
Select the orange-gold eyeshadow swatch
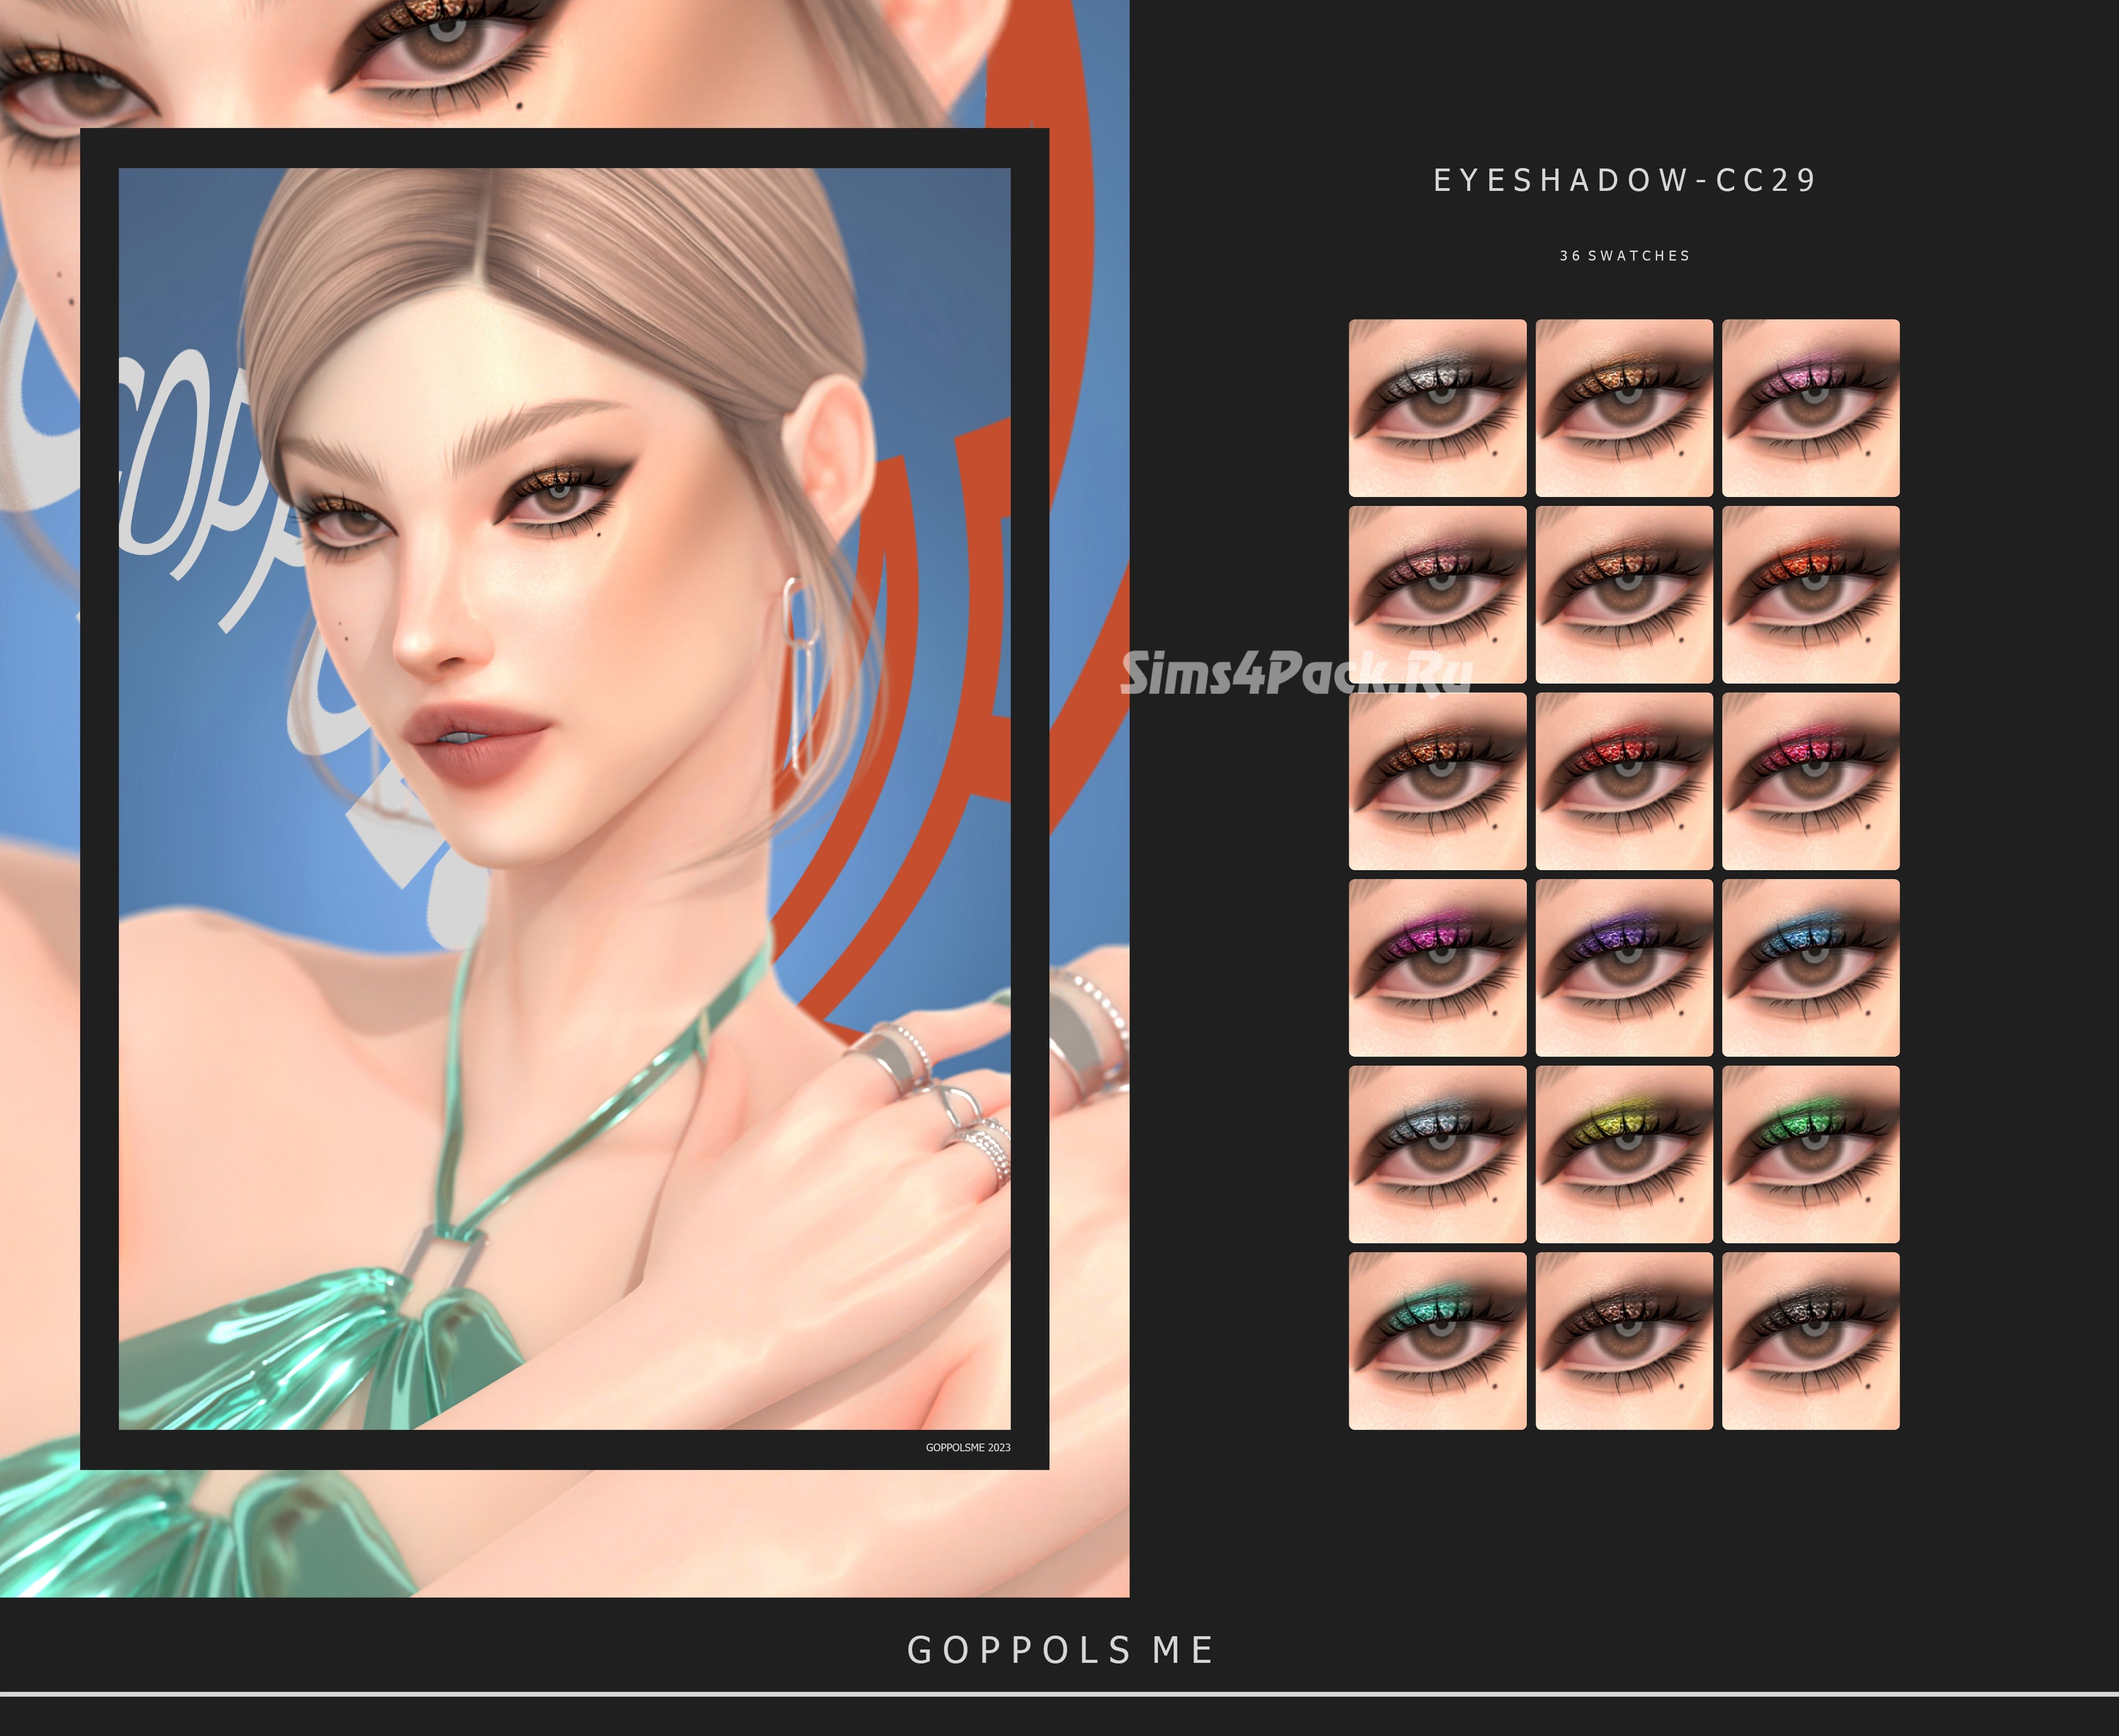click(x=1624, y=408)
